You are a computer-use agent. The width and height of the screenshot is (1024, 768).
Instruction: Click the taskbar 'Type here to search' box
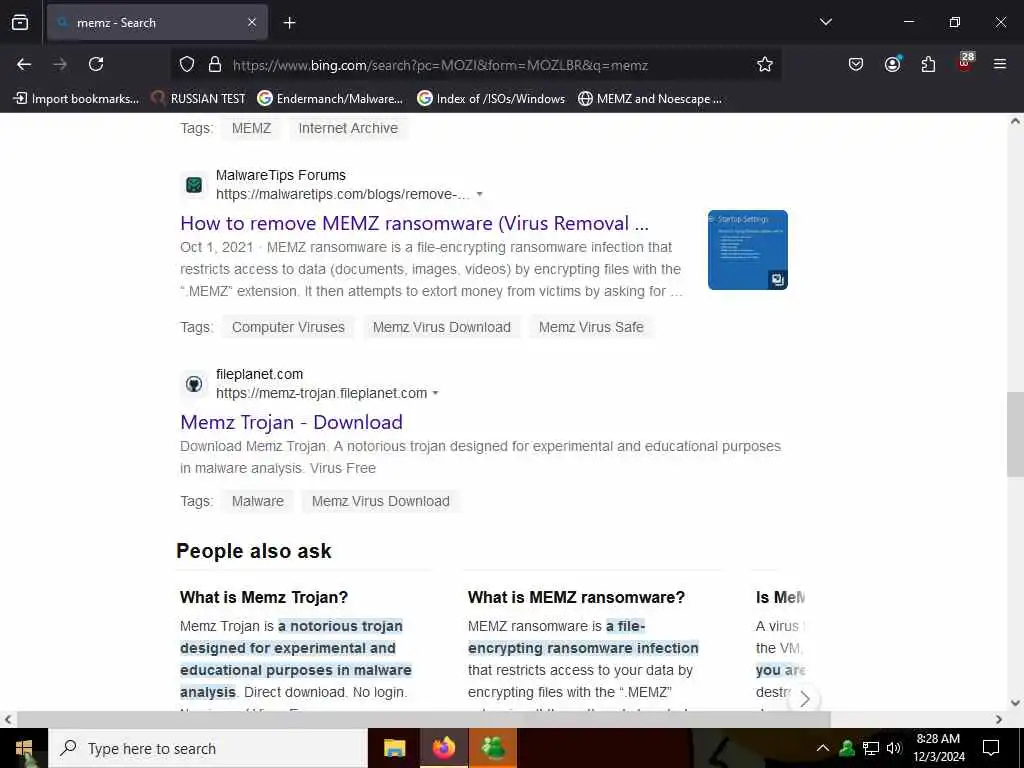(208, 748)
